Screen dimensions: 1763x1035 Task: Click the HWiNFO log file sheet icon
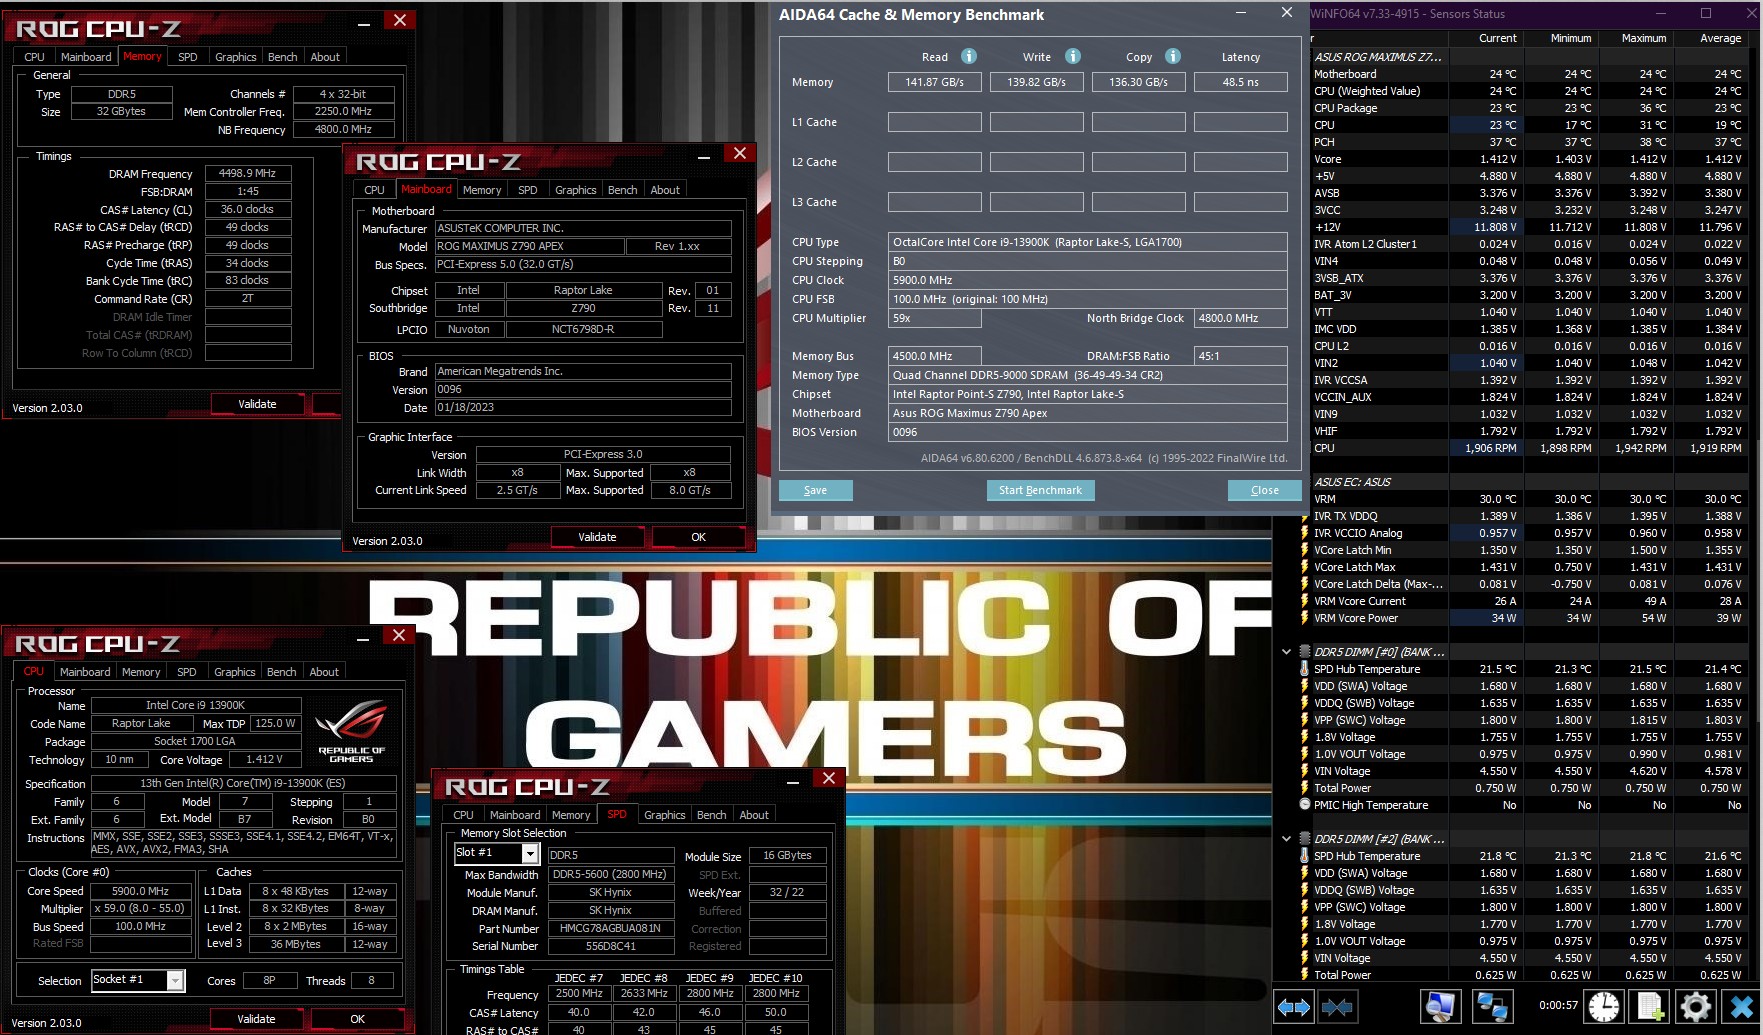coord(1650,1006)
